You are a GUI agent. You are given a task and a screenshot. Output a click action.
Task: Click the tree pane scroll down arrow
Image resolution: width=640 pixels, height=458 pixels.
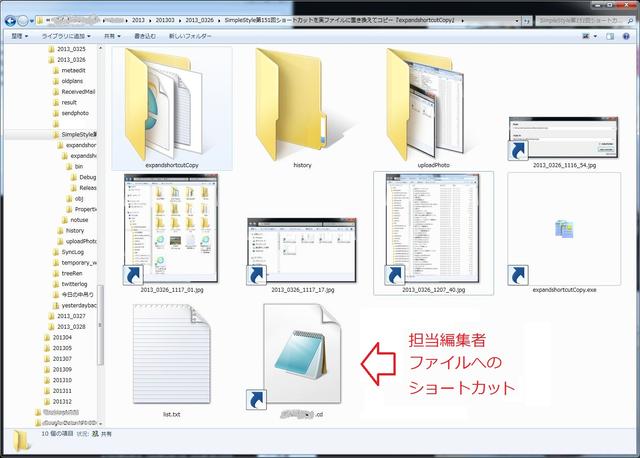tap(100, 424)
